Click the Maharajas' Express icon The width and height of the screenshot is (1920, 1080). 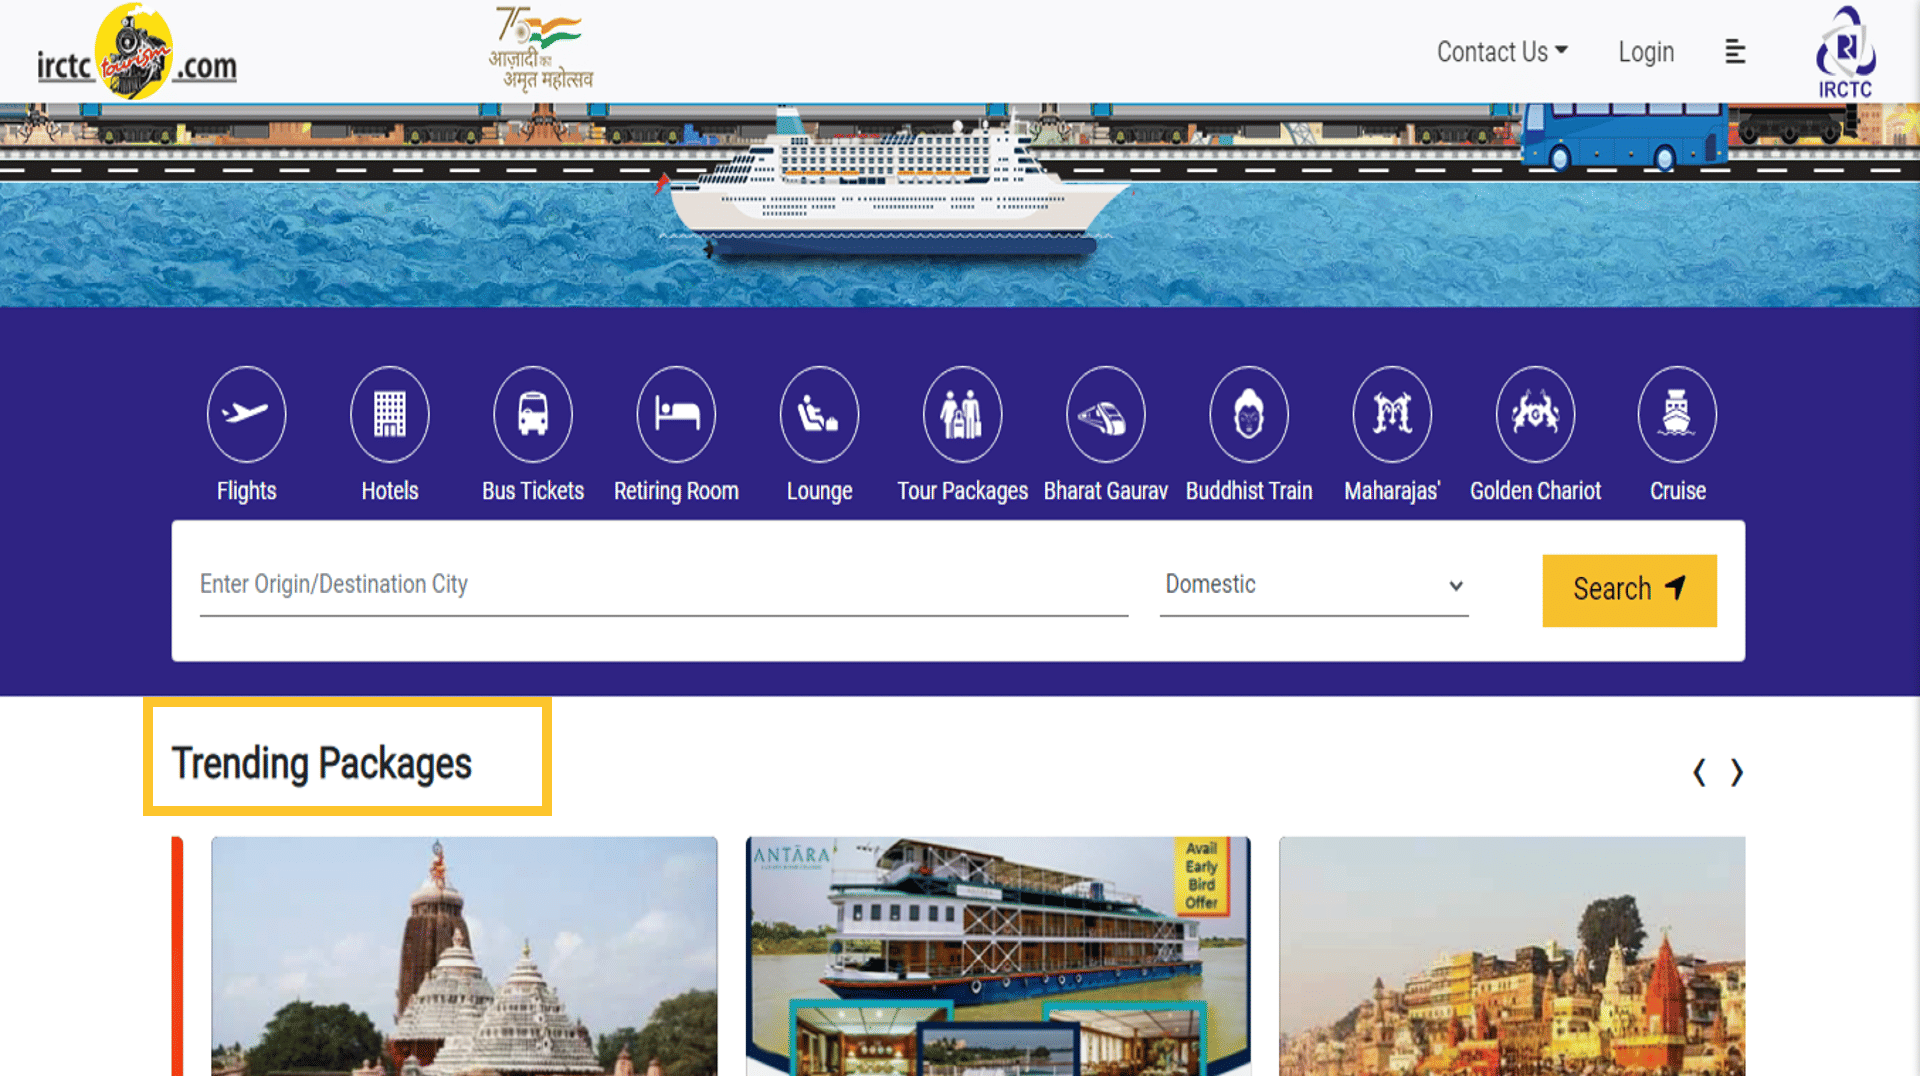coord(1392,413)
